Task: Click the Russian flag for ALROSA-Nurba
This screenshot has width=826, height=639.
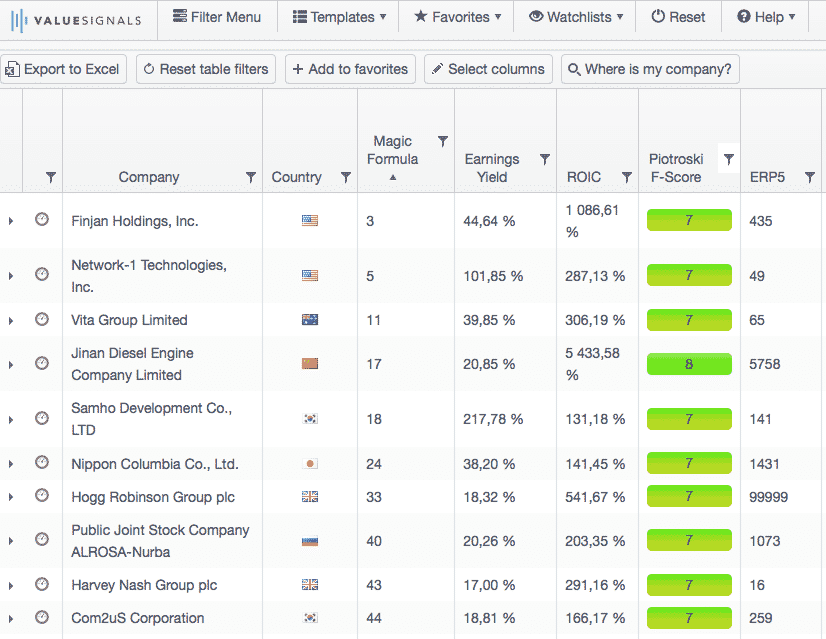Action: tap(310, 541)
